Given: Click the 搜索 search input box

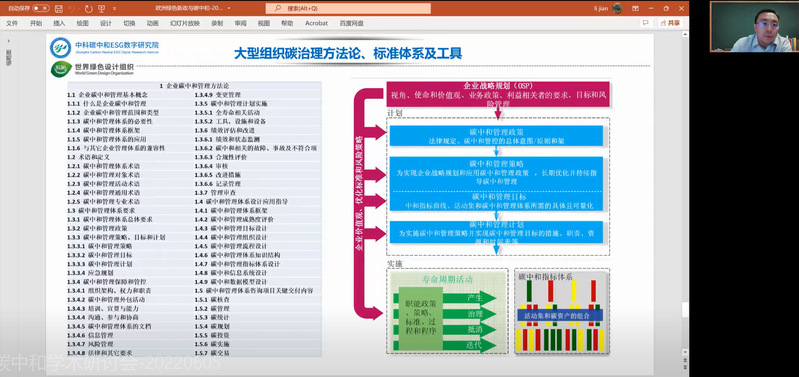Looking at the screenshot, I should (x=348, y=9).
